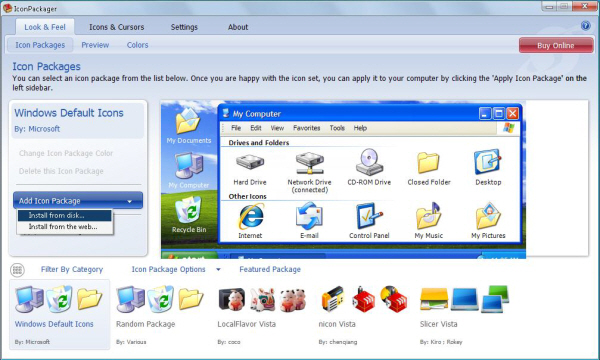The image size is (600, 360).
Task: Select the LocalFlavor Vista package label
Action: (246, 324)
